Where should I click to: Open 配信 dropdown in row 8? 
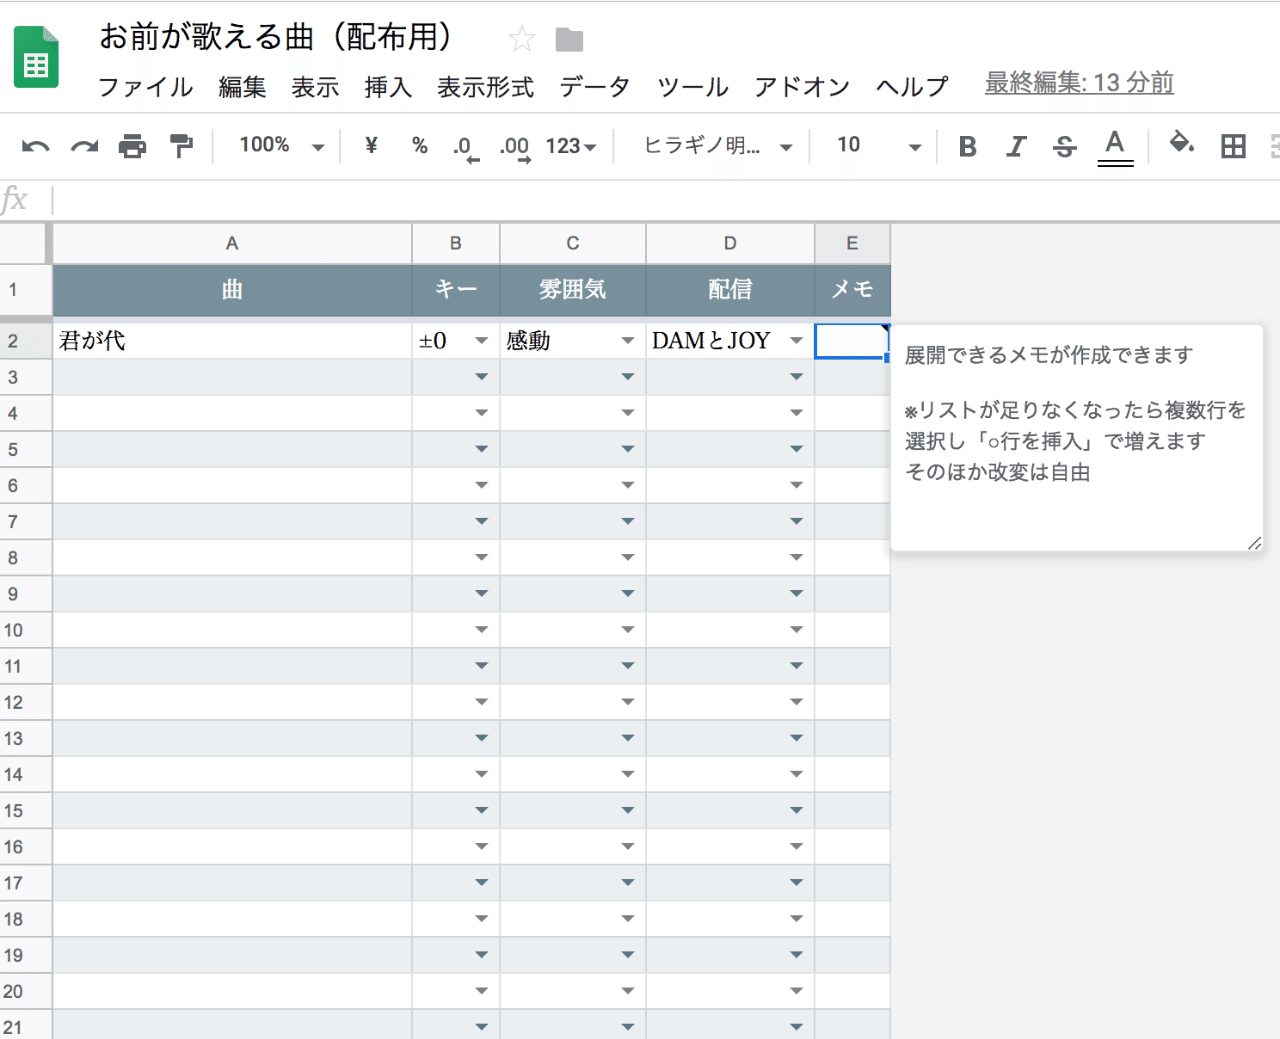[797, 557]
